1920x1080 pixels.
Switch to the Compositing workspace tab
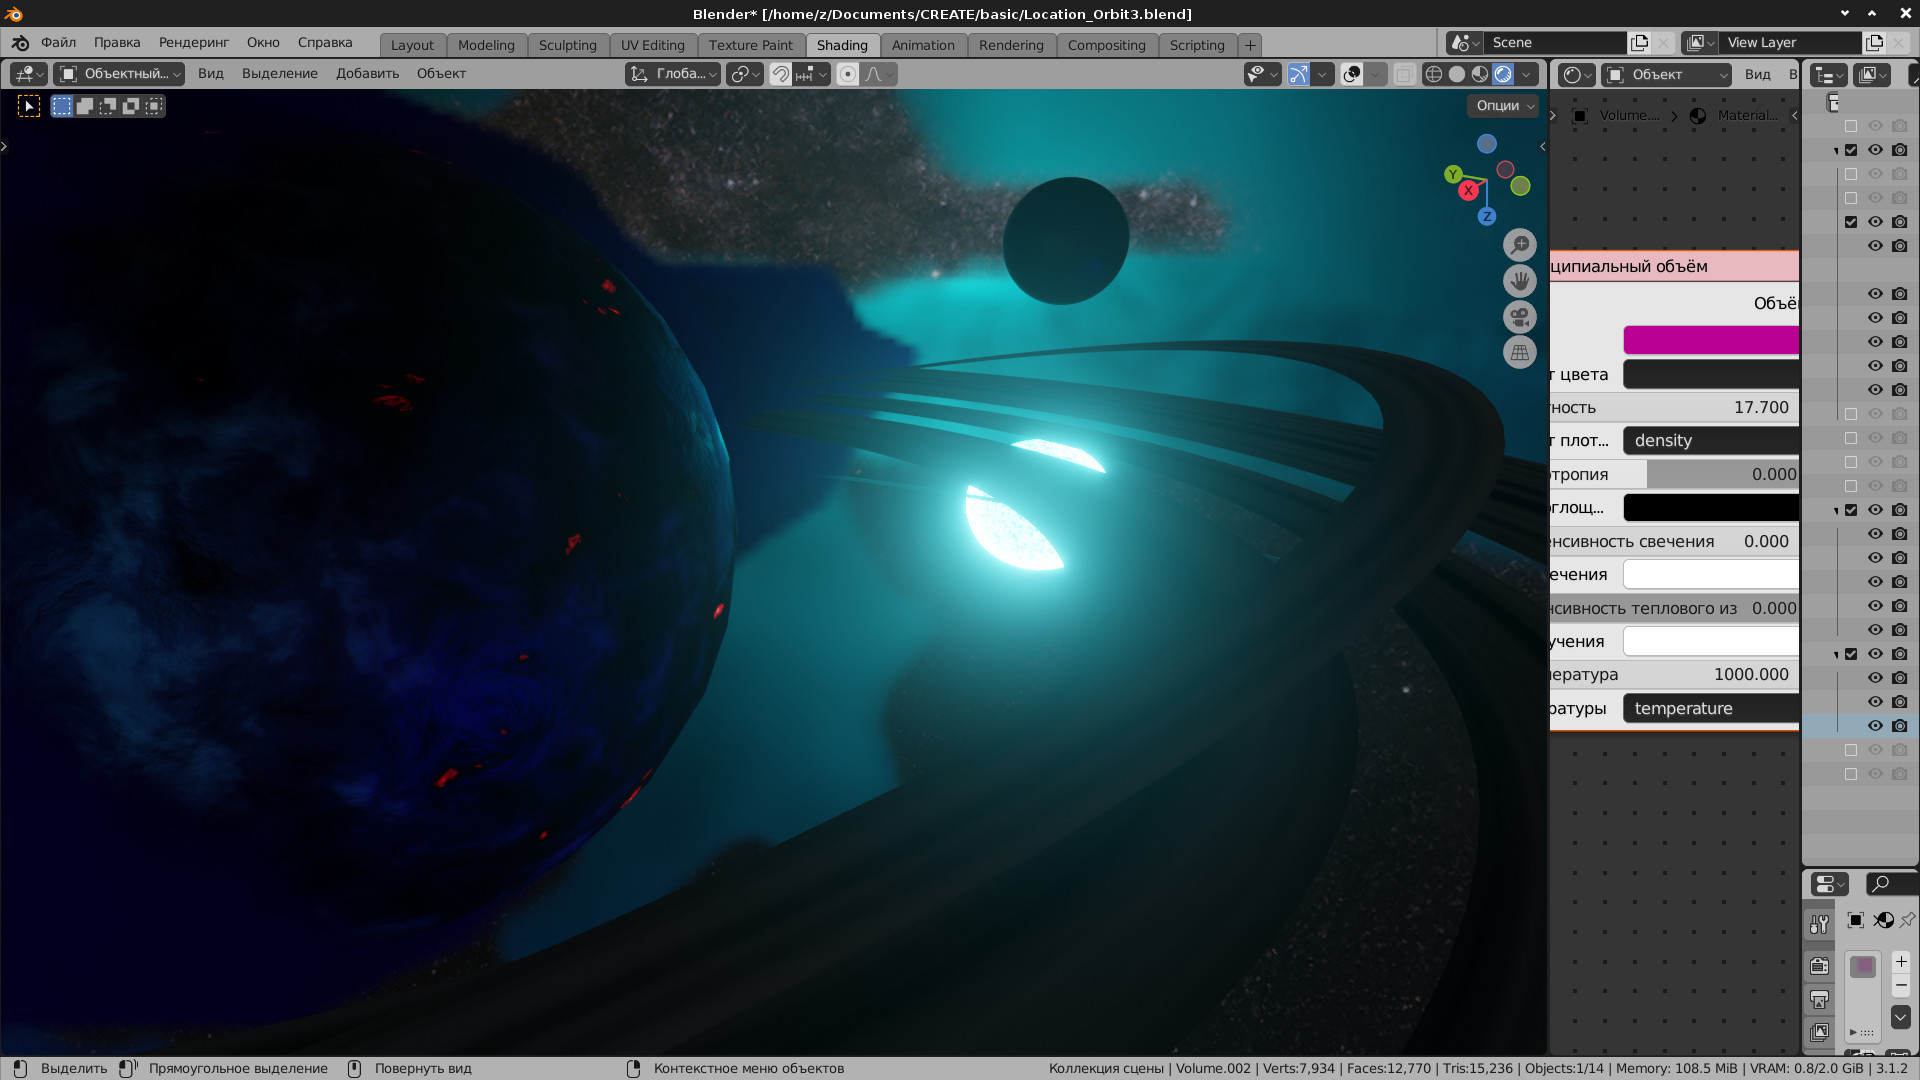(1106, 45)
